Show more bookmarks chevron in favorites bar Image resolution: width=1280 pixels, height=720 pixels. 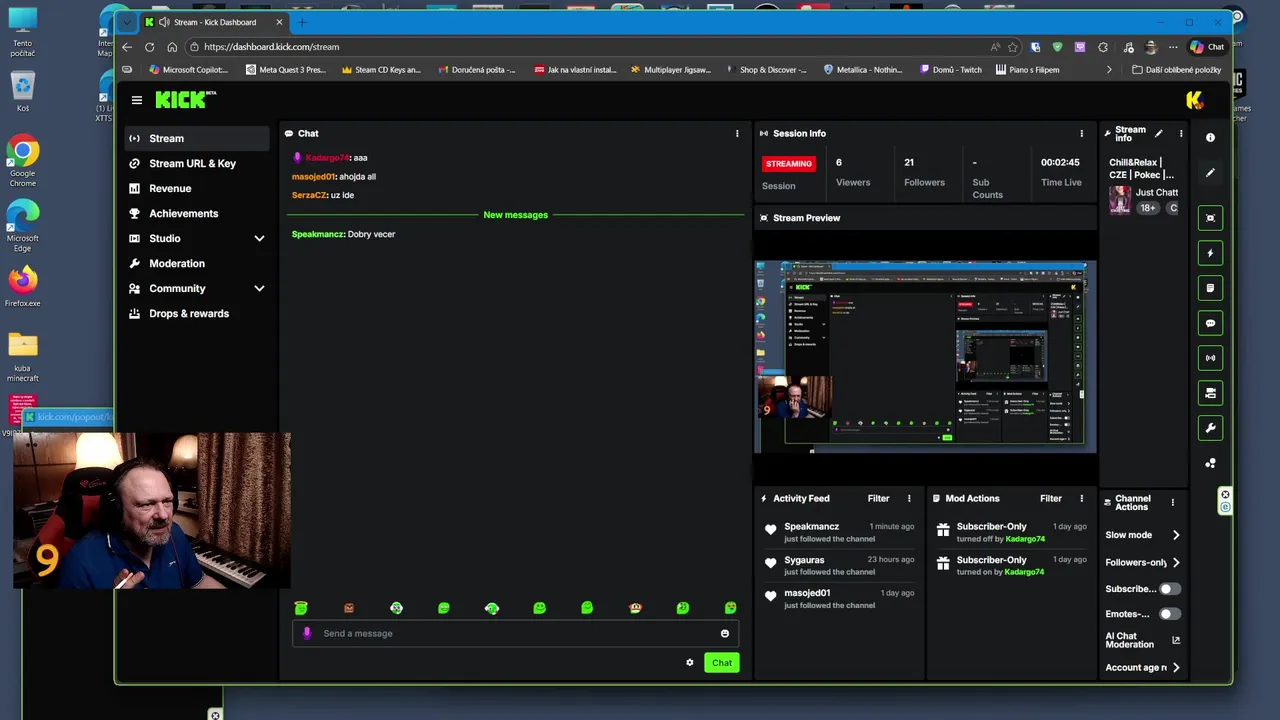[1108, 70]
